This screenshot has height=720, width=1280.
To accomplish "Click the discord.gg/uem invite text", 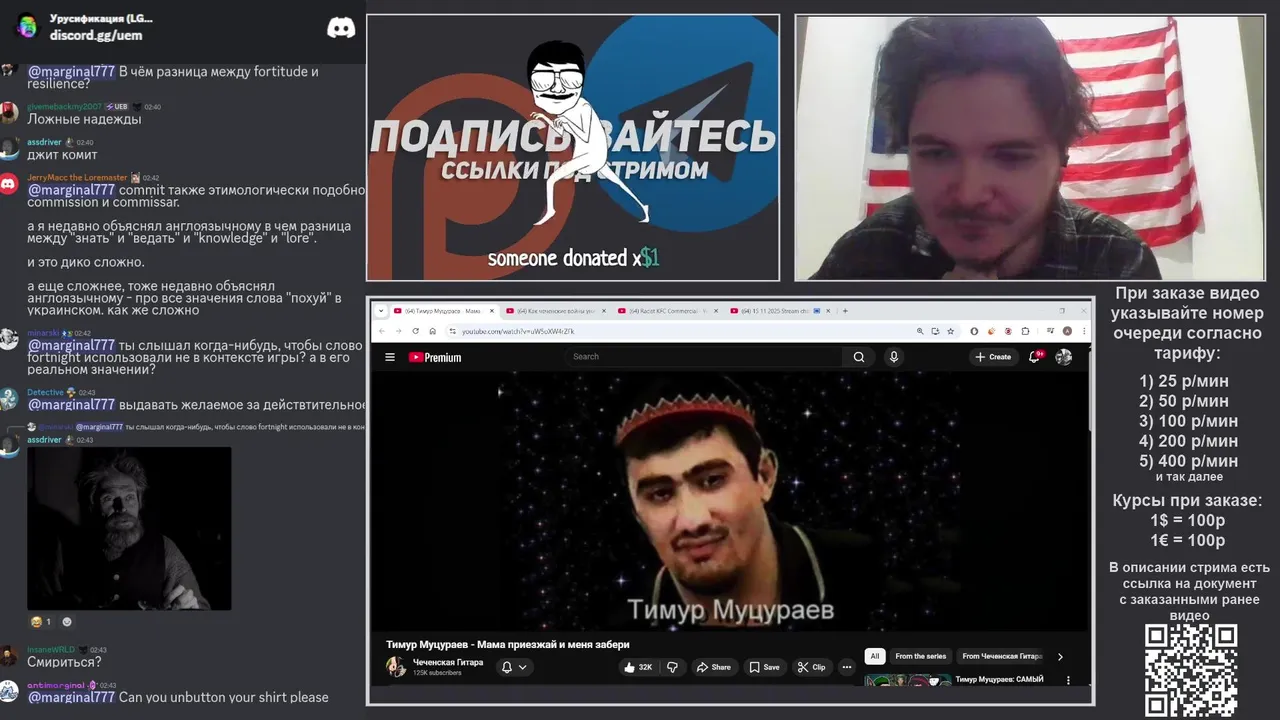I will (96, 35).
